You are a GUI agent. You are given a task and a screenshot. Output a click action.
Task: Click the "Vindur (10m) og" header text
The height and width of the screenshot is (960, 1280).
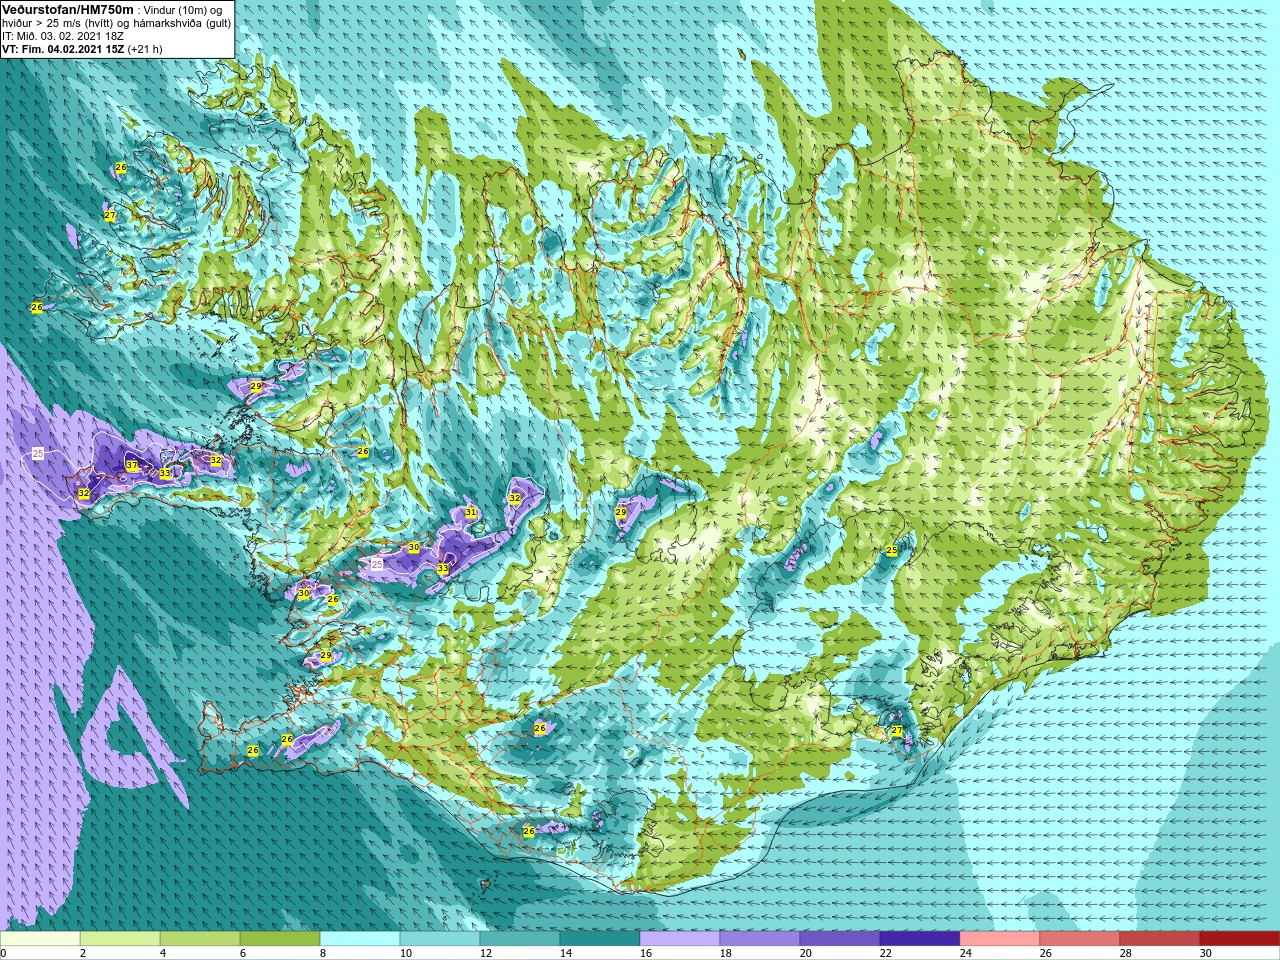[183, 9]
